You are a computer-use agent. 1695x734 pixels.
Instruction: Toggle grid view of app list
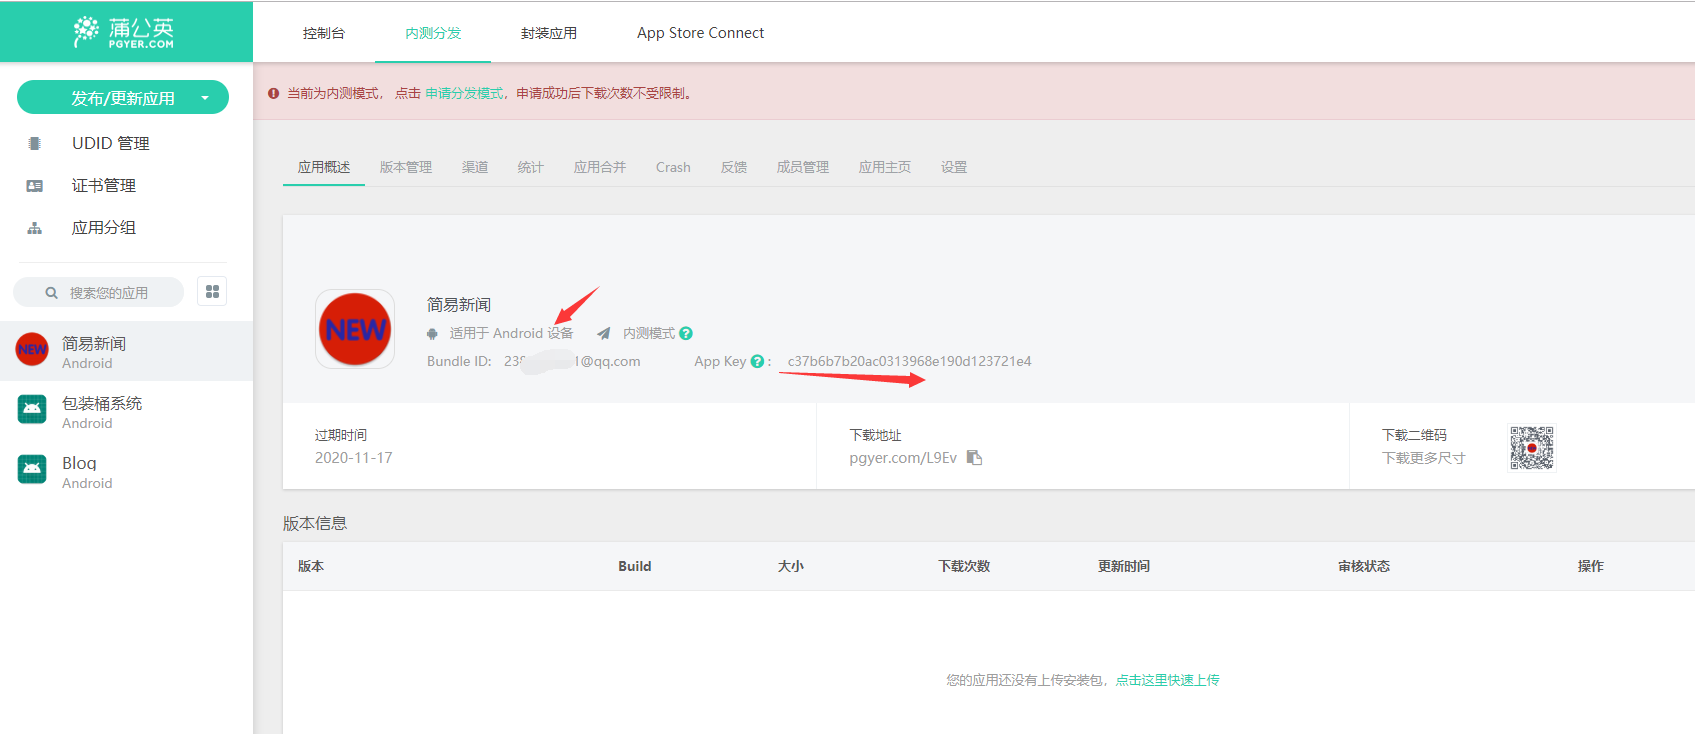click(212, 291)
